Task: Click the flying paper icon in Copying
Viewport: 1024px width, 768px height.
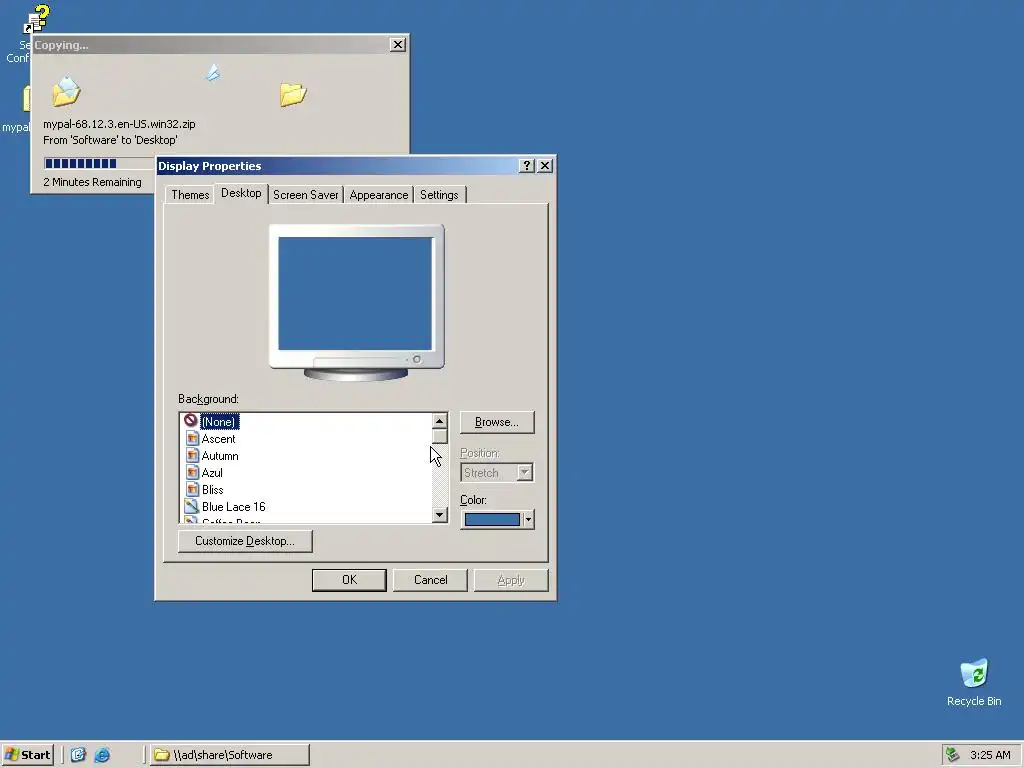Action: coord(213,72)
